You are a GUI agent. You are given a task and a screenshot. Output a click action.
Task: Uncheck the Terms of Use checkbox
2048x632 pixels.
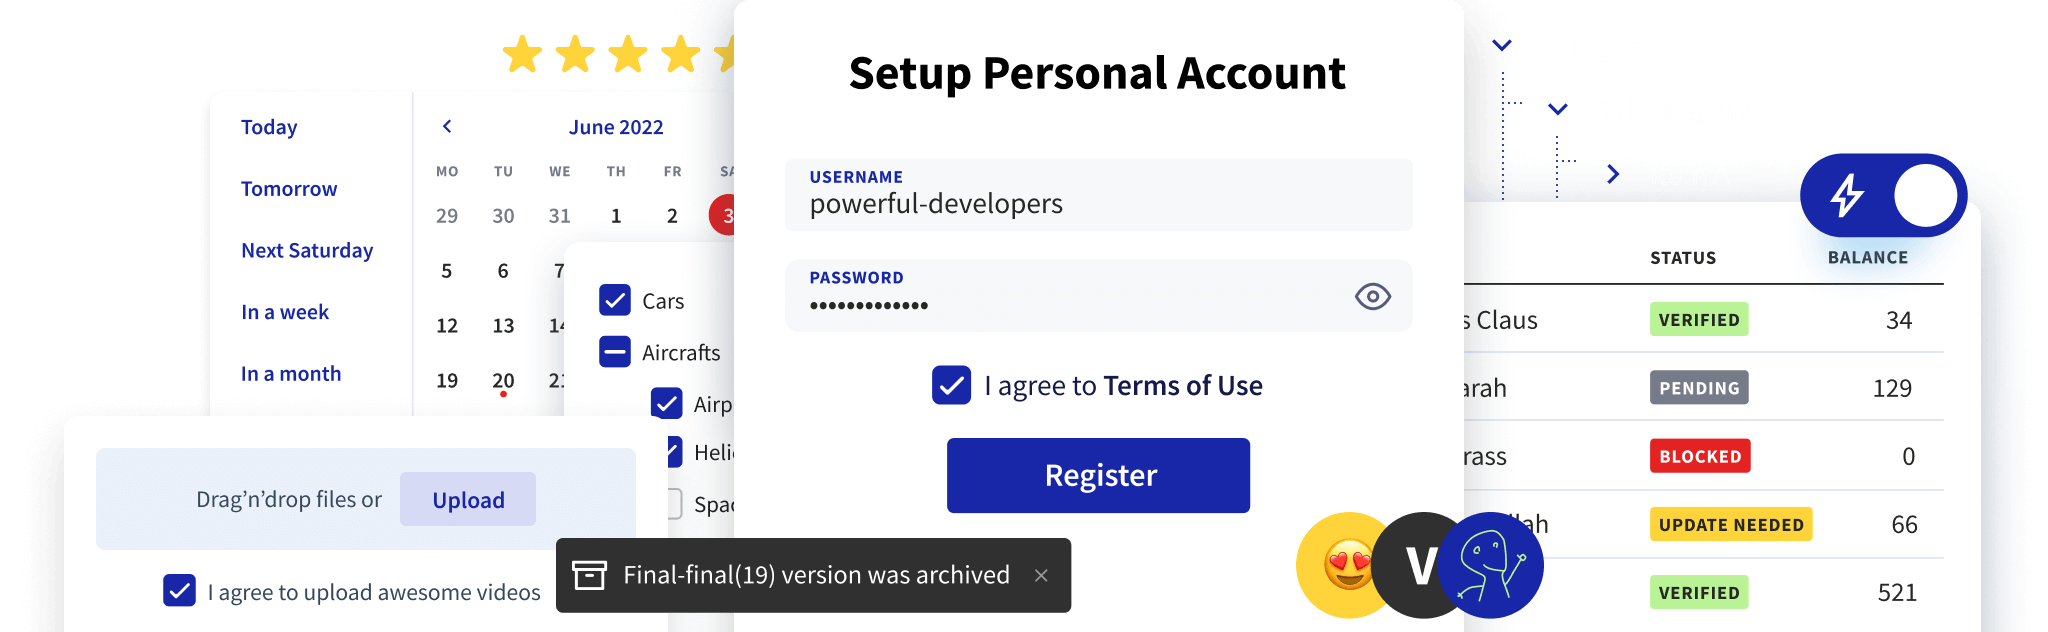point(951,385)
